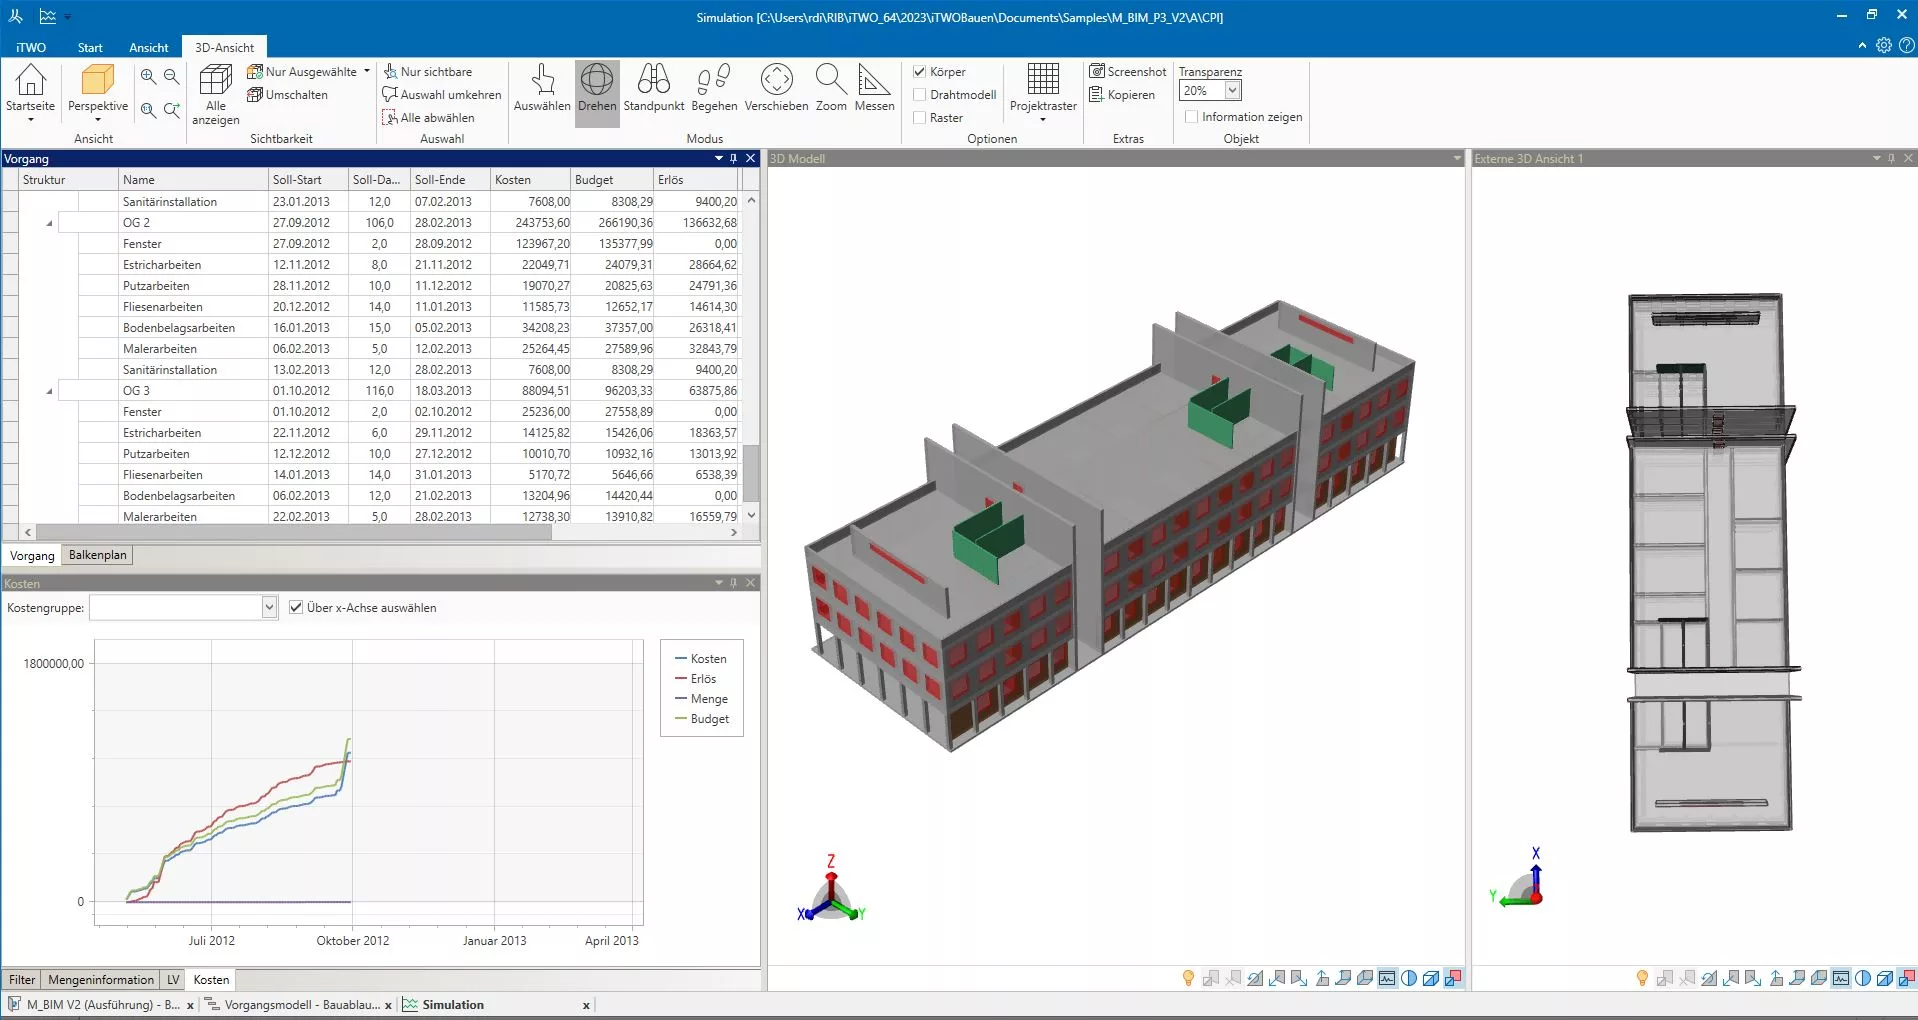
Task: Open Vorgang panel options dropdown arrow
Action: (718, 158)
